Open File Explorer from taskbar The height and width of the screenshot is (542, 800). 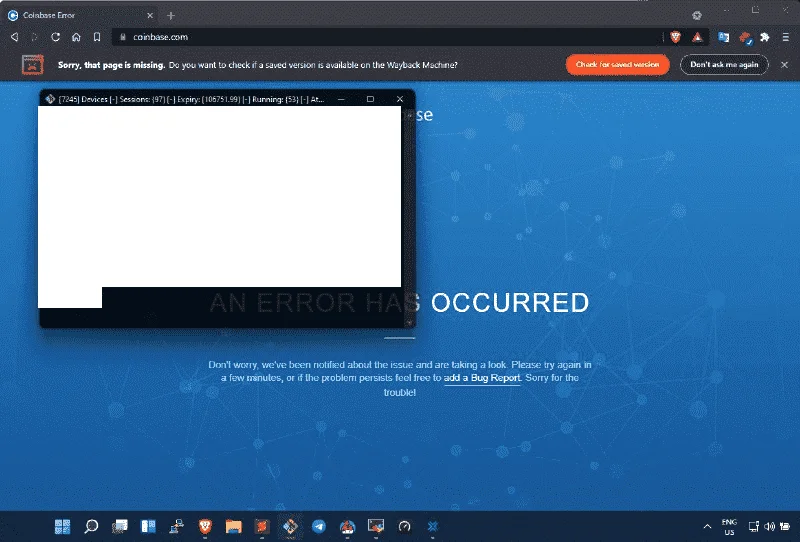pyautogui.click(x=234, y=526)
